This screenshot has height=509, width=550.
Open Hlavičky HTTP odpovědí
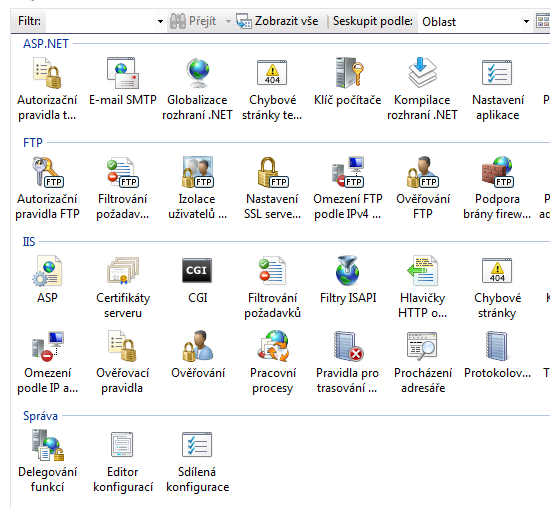pos(422,287)
